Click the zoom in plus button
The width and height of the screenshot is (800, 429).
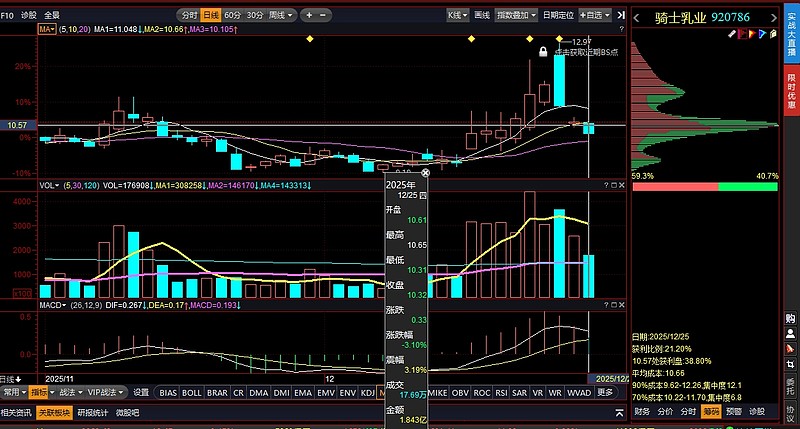click(x=308, y=15)
